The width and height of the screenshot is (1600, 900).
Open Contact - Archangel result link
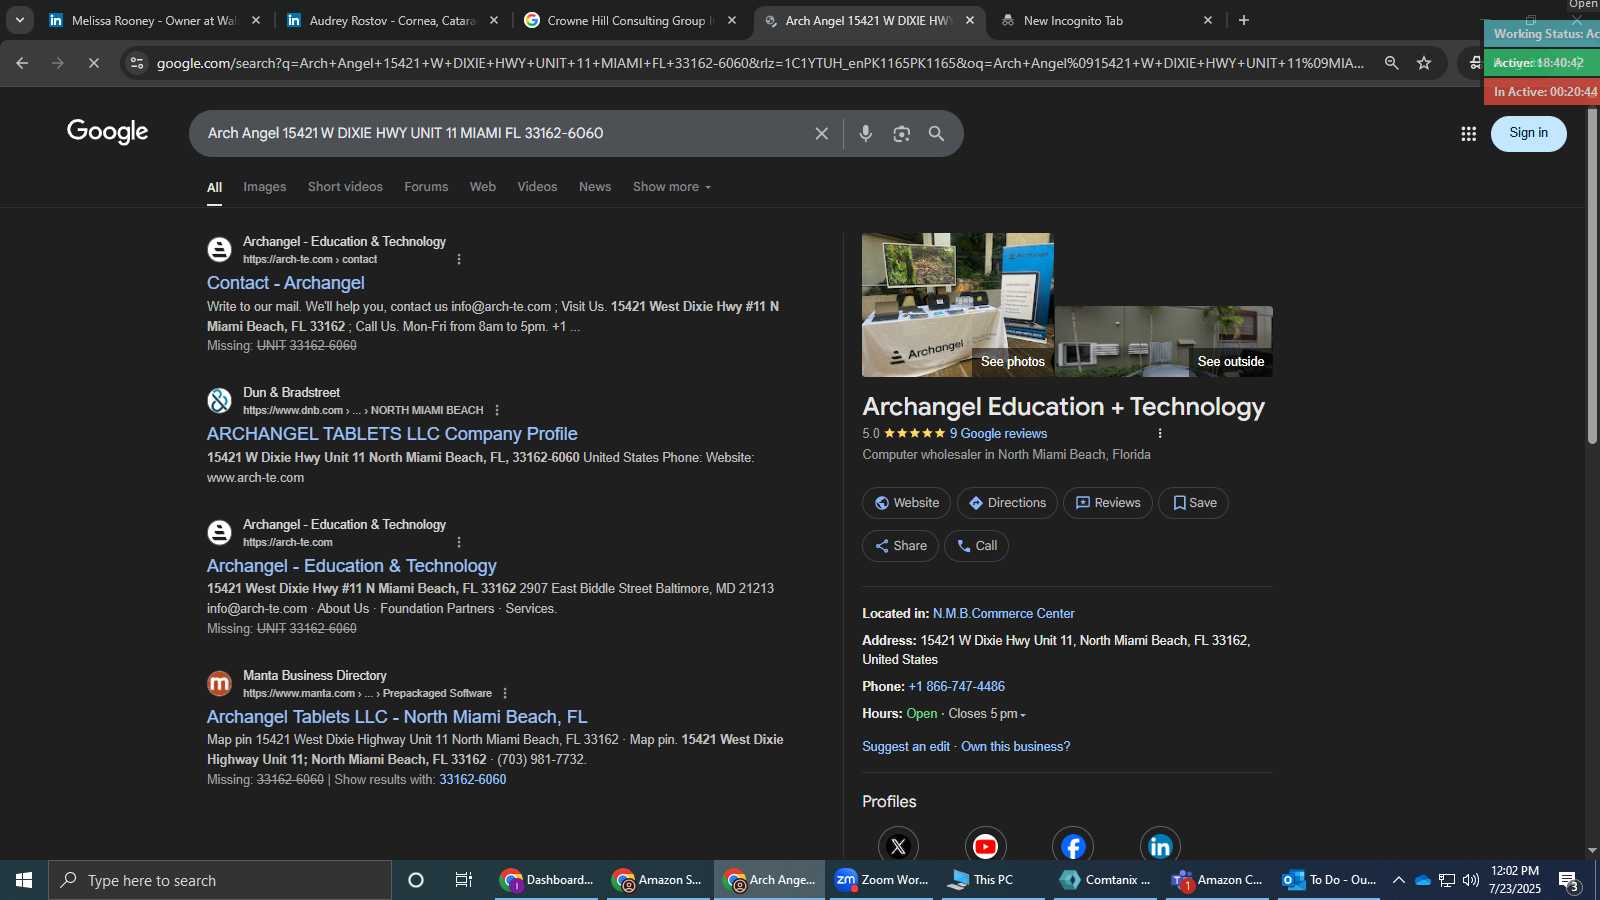[x=286, y=283]
